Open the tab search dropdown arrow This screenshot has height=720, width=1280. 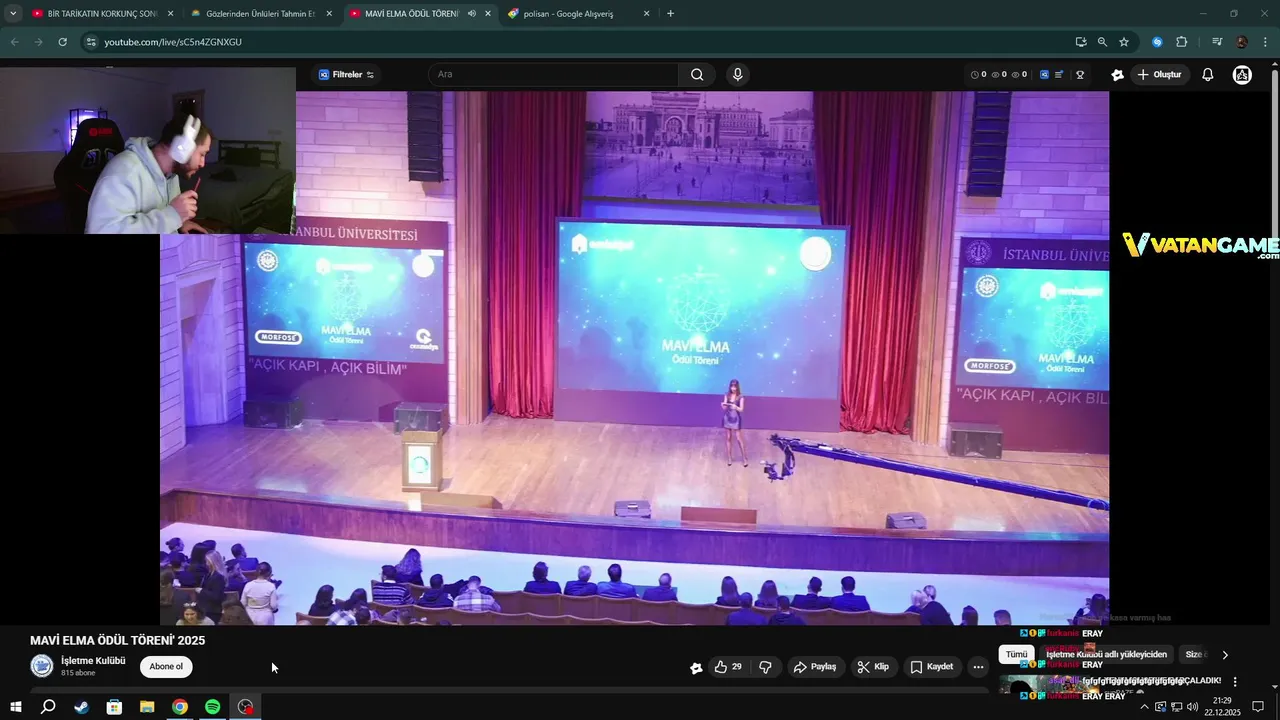tap(13, 14)
